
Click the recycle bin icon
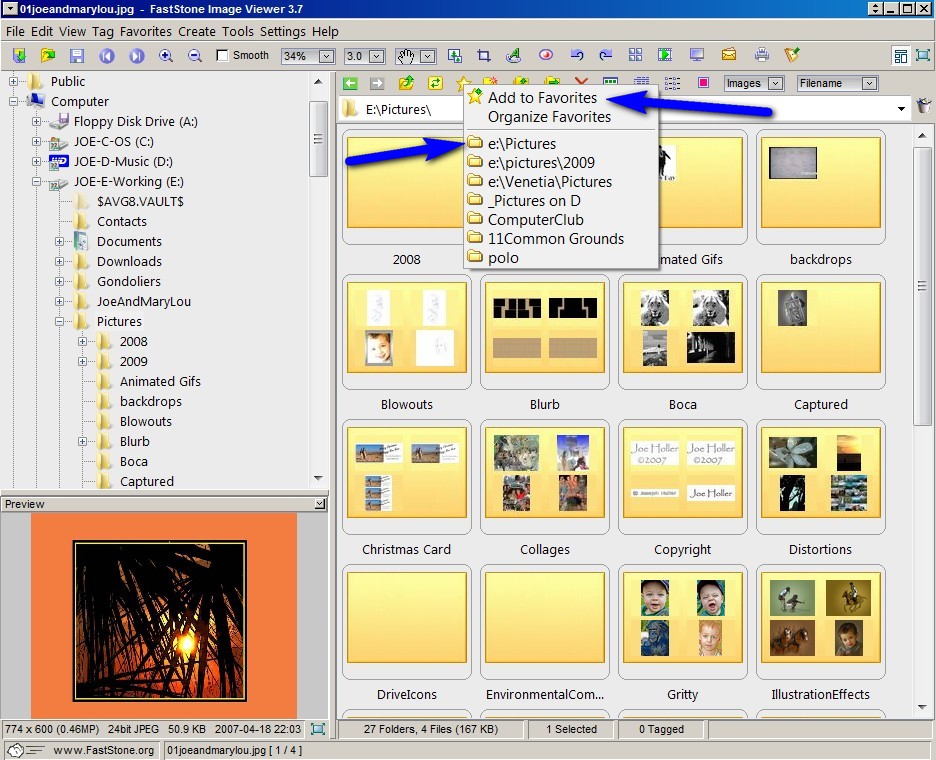pos(924,106)
